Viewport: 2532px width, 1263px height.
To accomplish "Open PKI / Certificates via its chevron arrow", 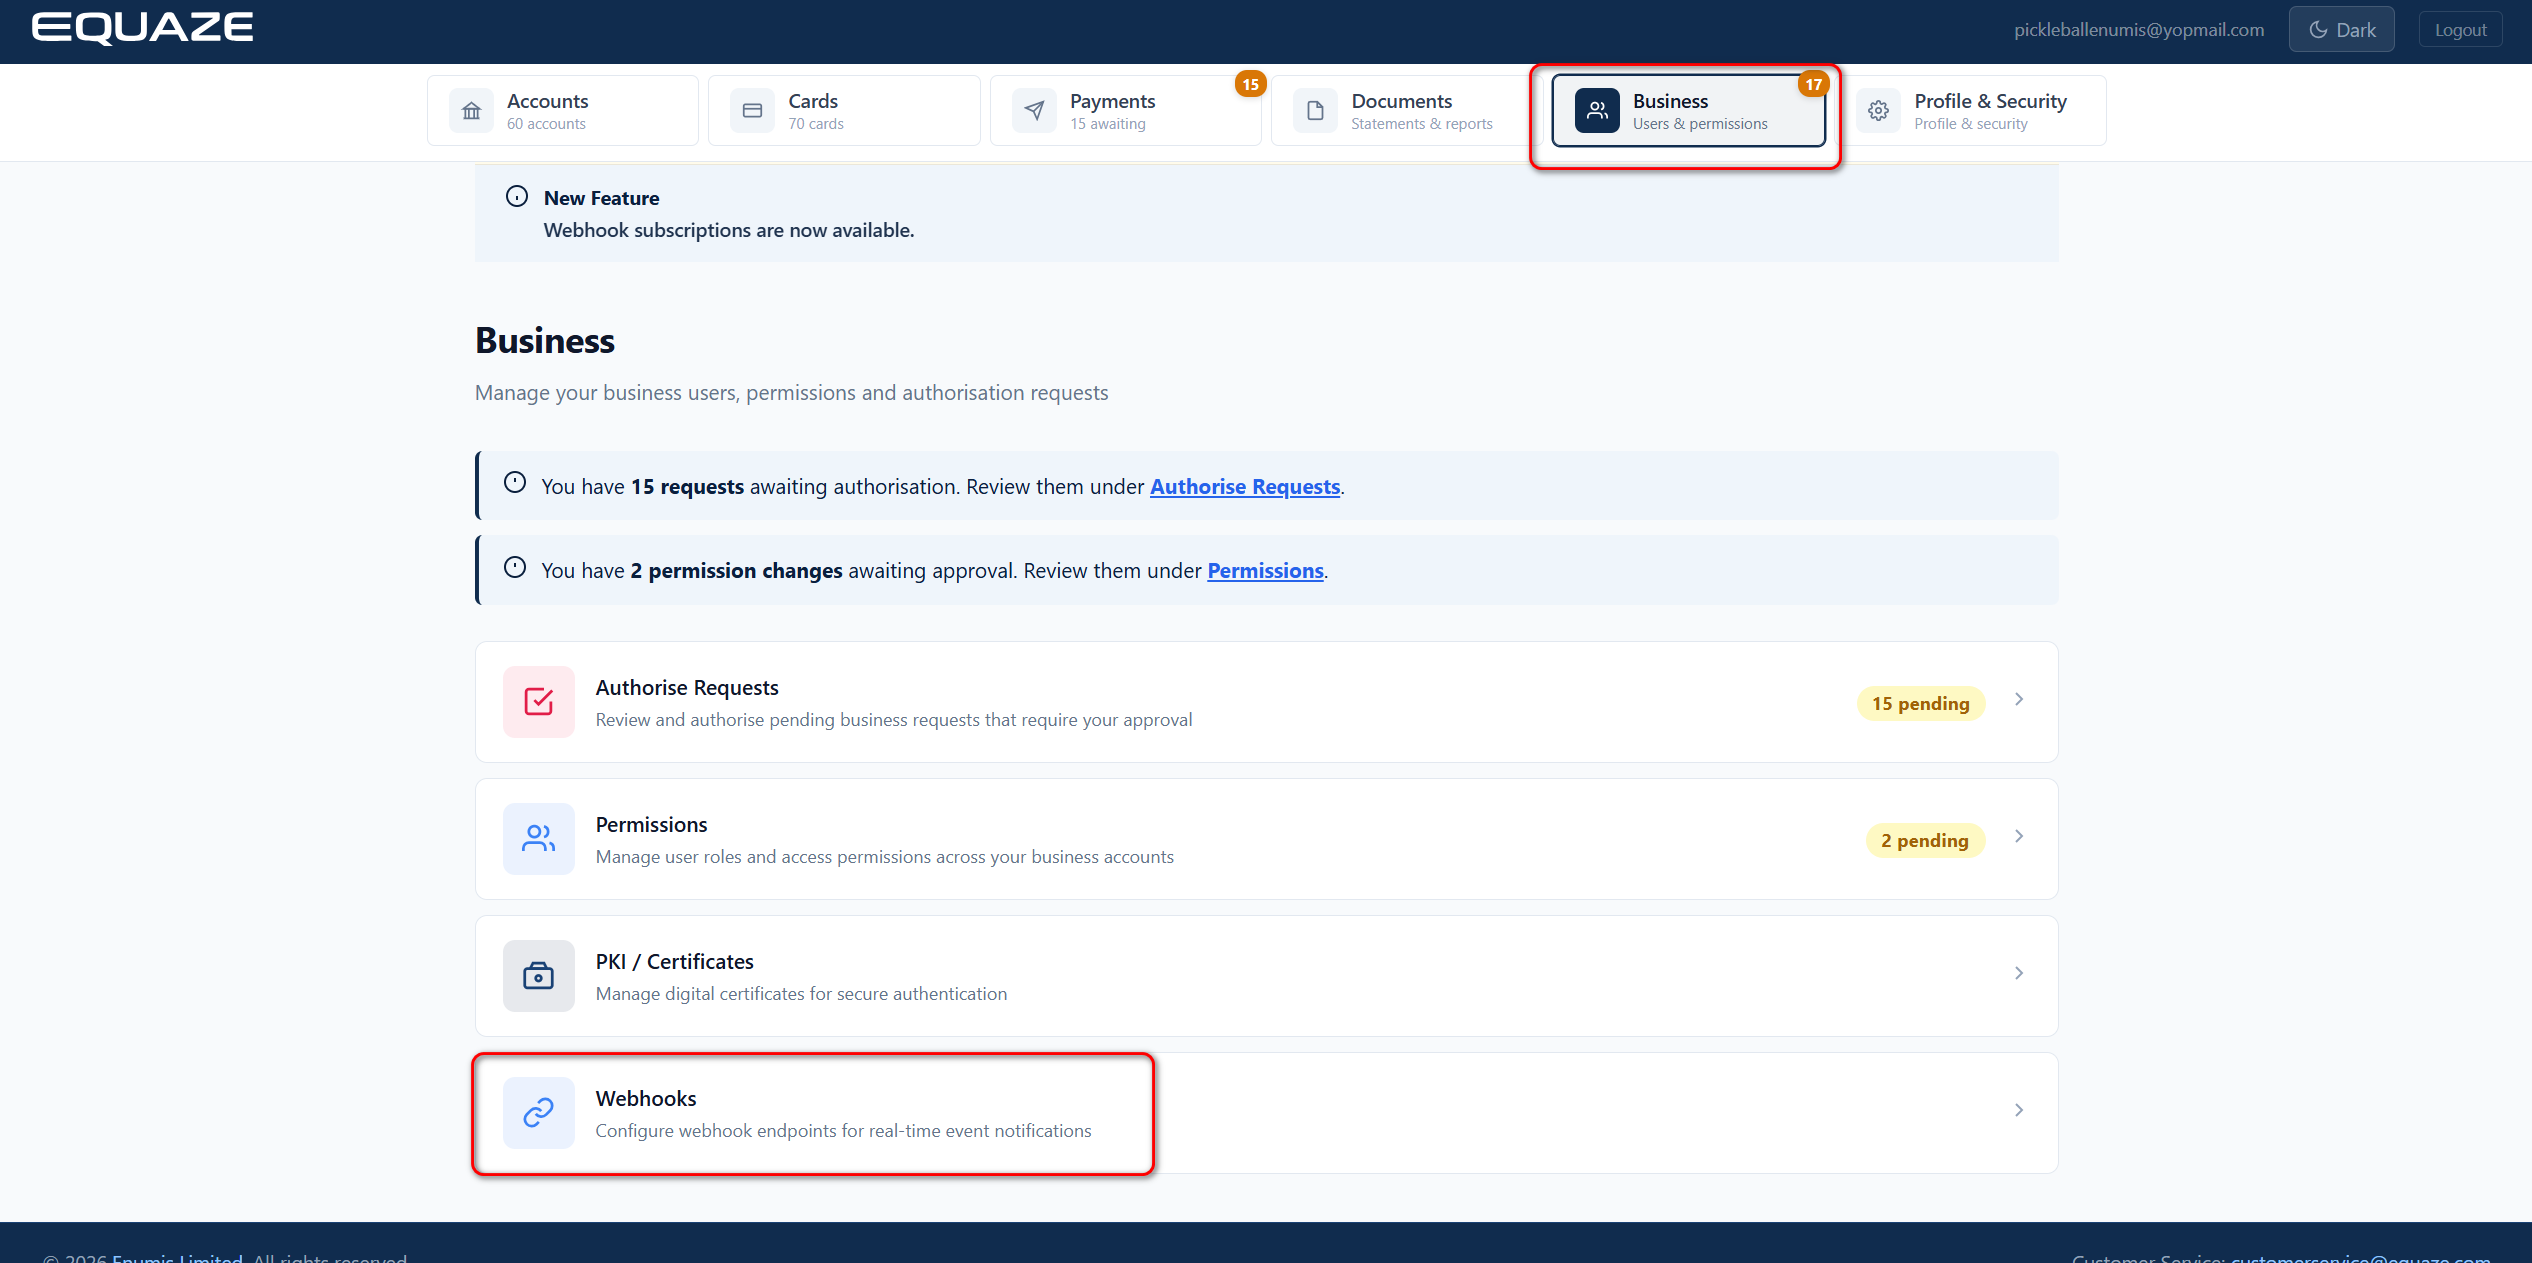I will point(2019,973).
